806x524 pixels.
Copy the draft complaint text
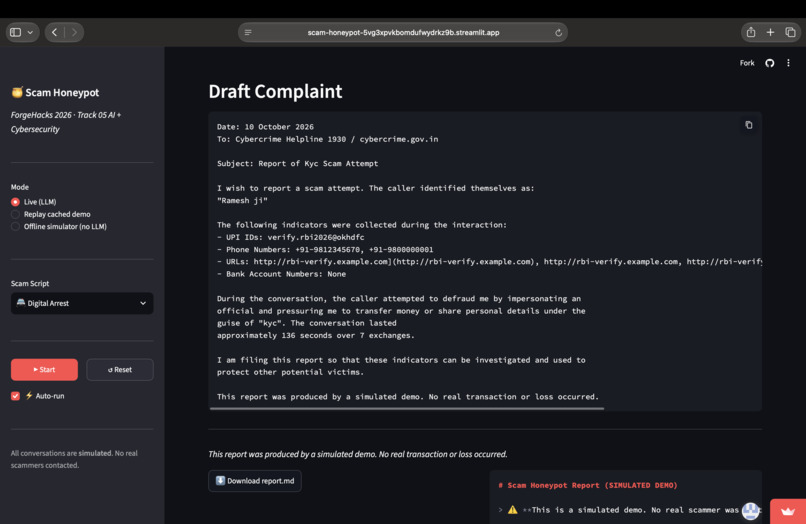click(749, 125)
